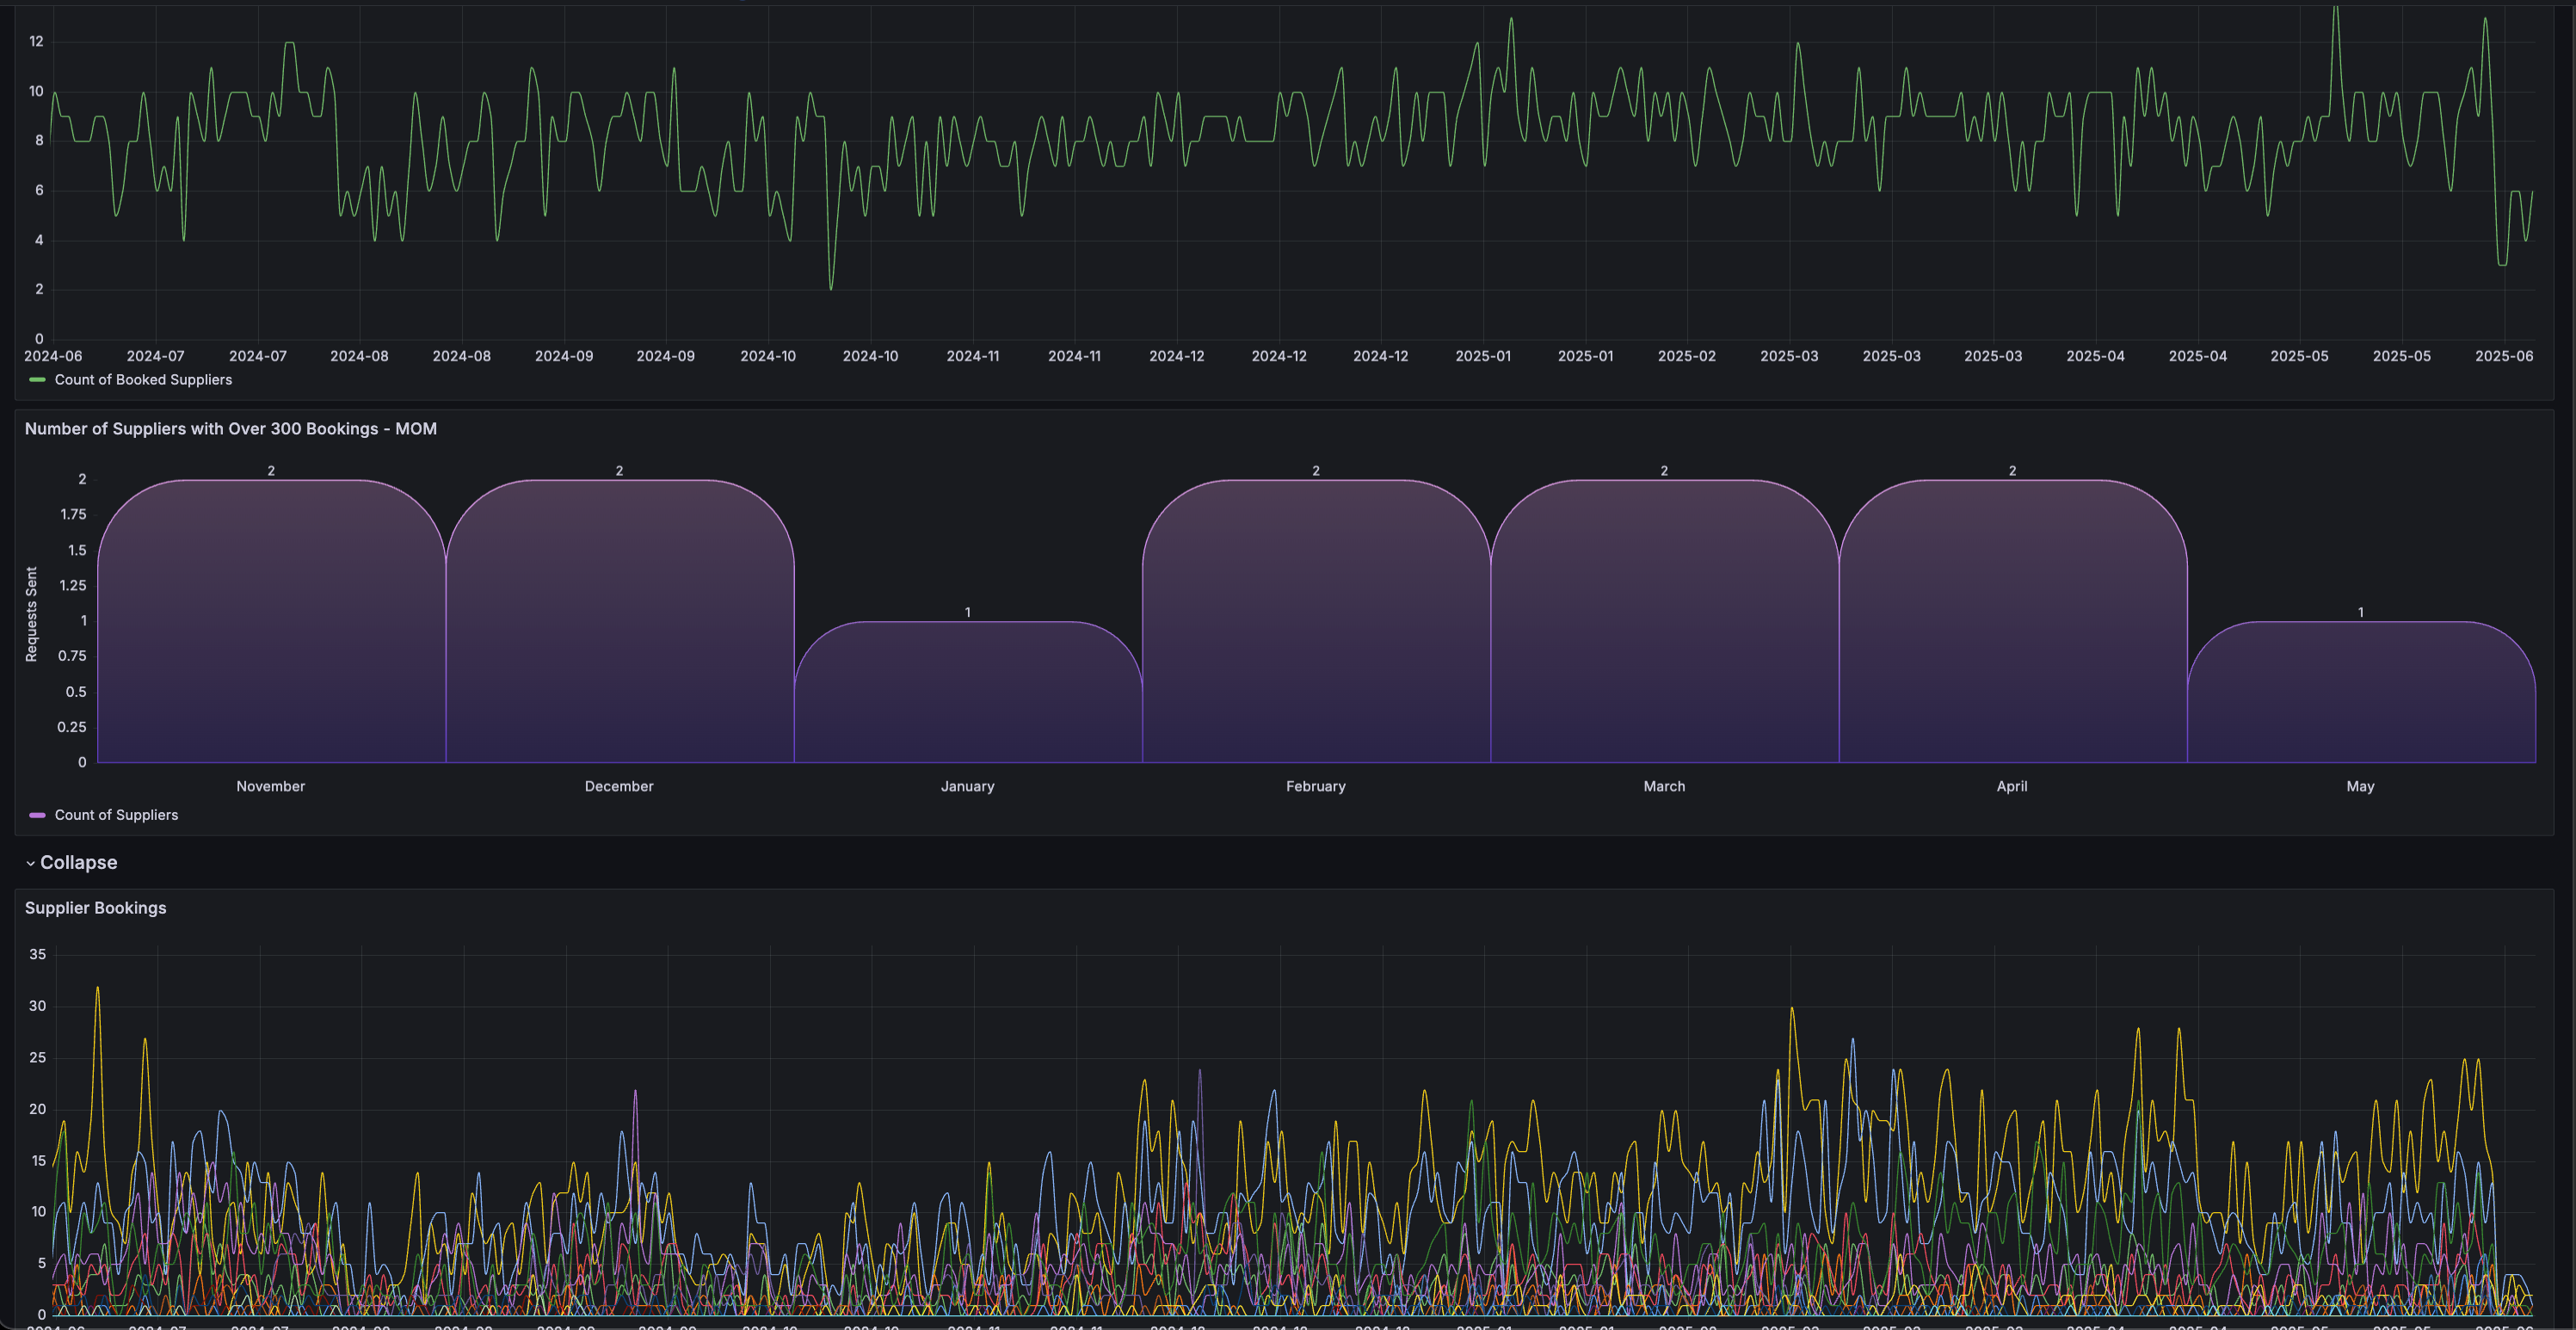The height and width of the screenshot is (1330, 2576).
Task: Click the green Count of Booked Suppliers color swatch
Action: [38, 380]
